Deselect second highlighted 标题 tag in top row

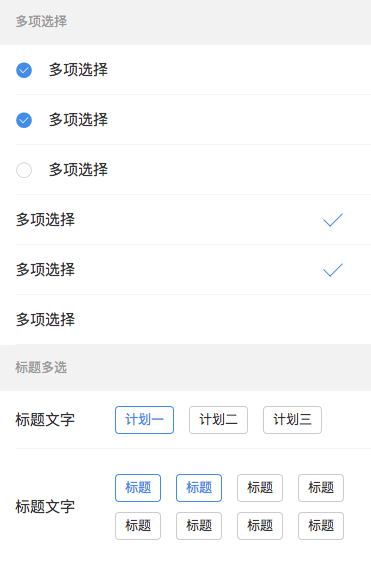click(x=199, y=488)
